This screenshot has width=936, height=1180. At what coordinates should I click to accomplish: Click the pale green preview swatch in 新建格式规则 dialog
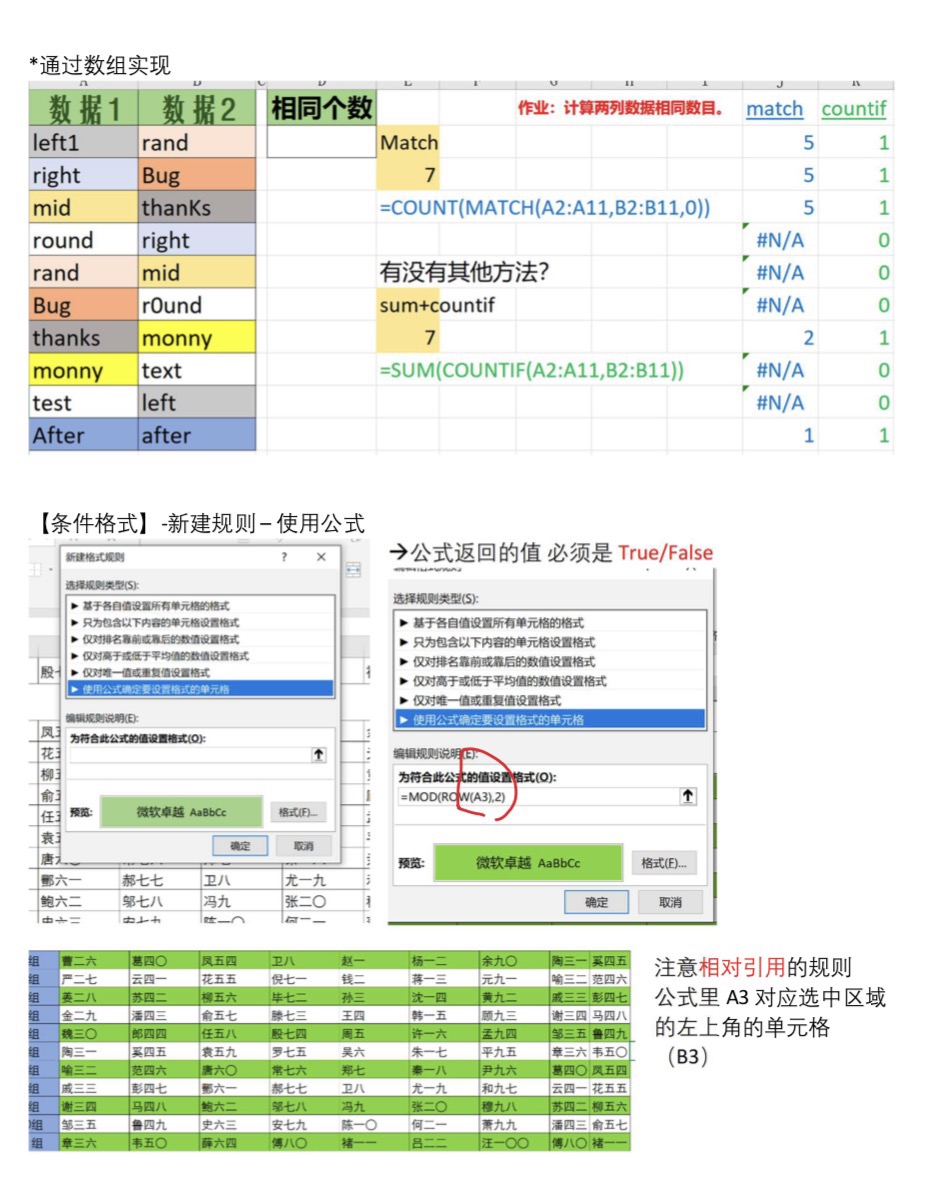(x=181, y=812)
